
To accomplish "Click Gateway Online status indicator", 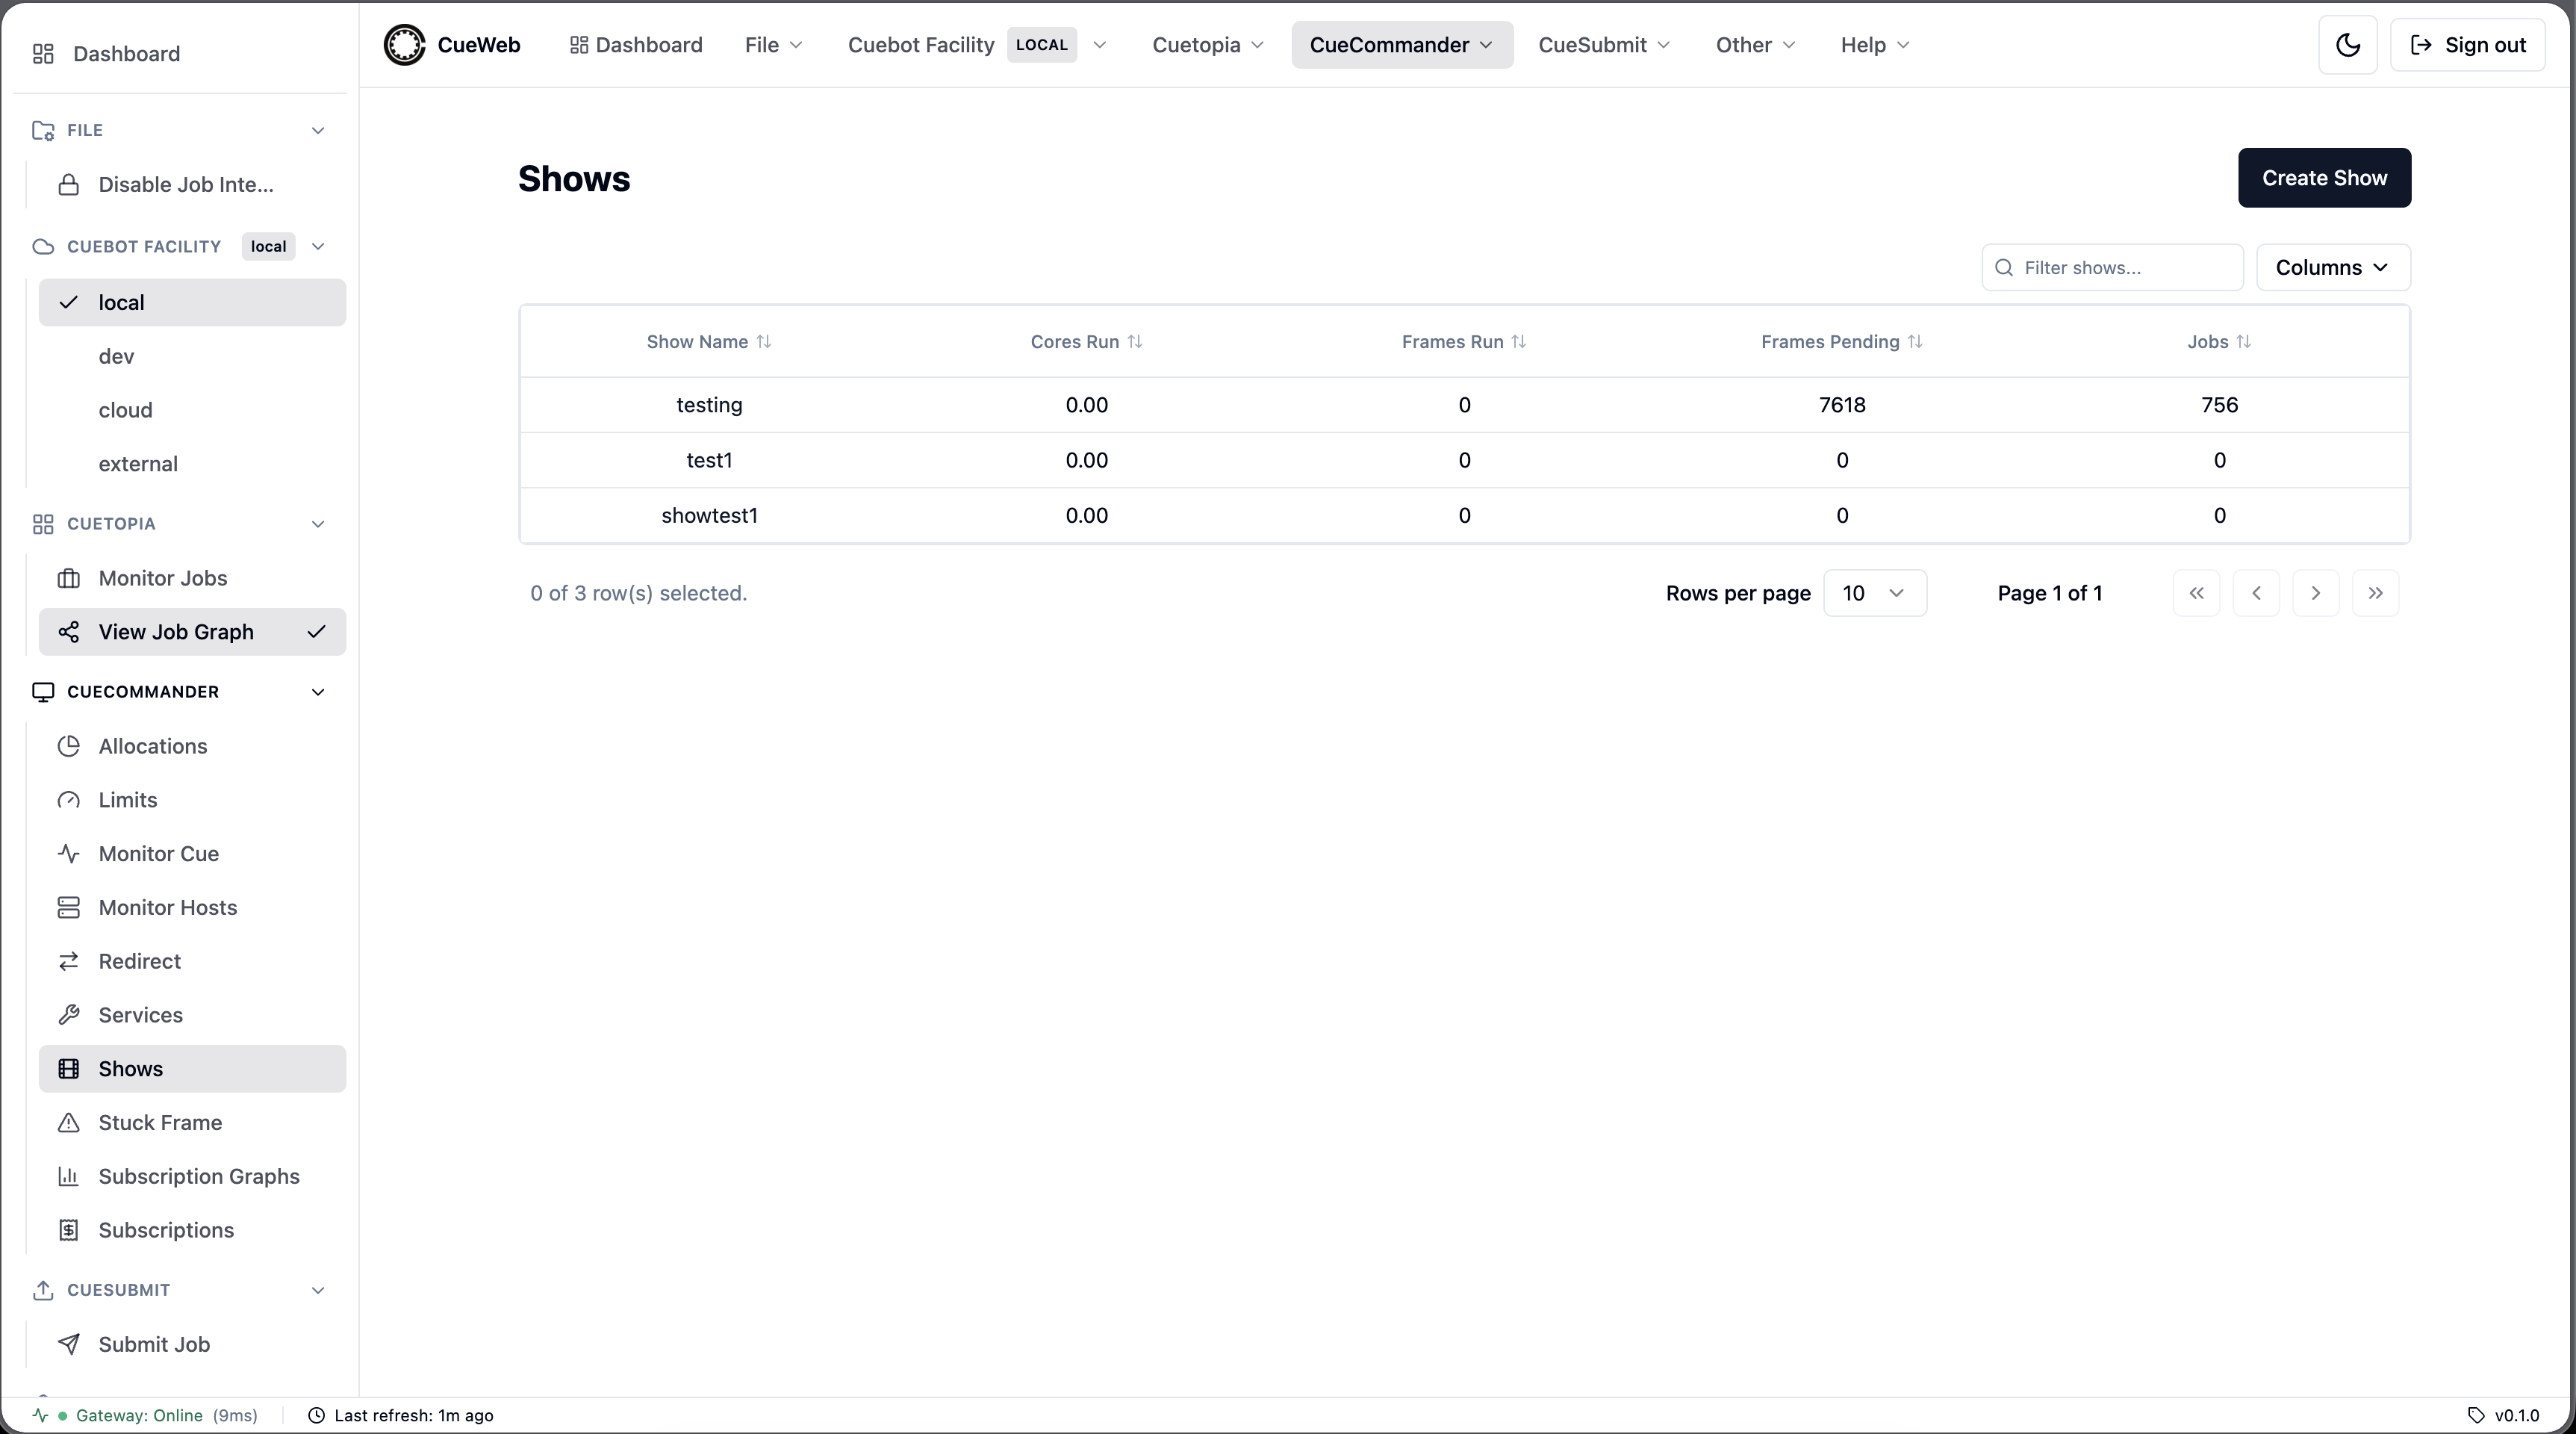I will tap(146, 1416).
